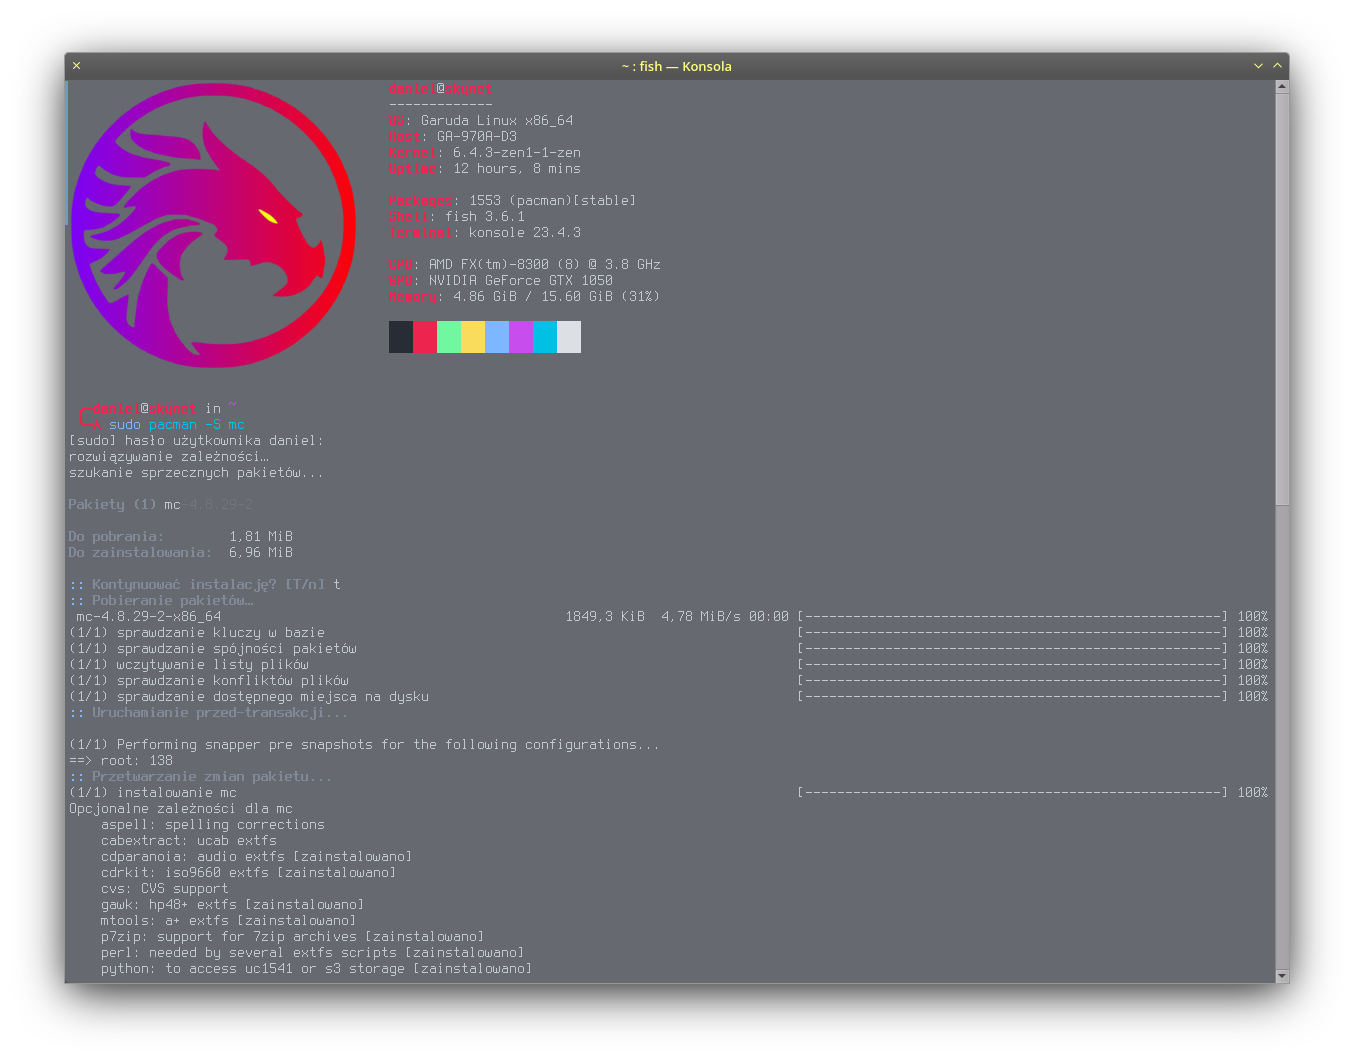Click the "Shell: fish 3.6.1" line
The image size is (1354, 1060).
[x=457, y=217]
